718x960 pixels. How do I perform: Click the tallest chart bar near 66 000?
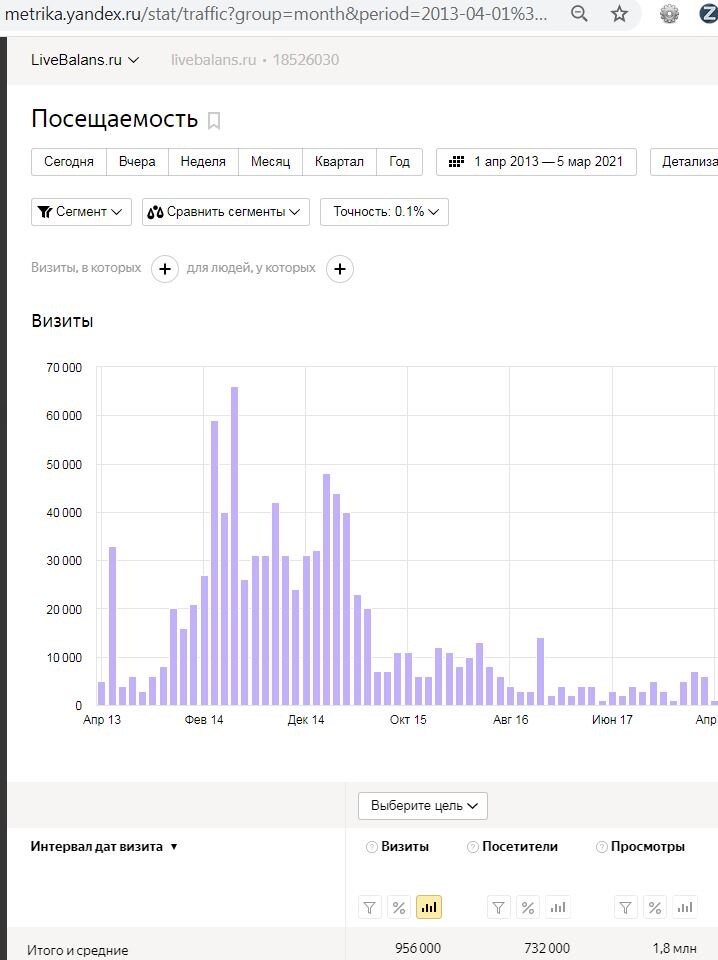pyautogui.click(x=234, y=546)
